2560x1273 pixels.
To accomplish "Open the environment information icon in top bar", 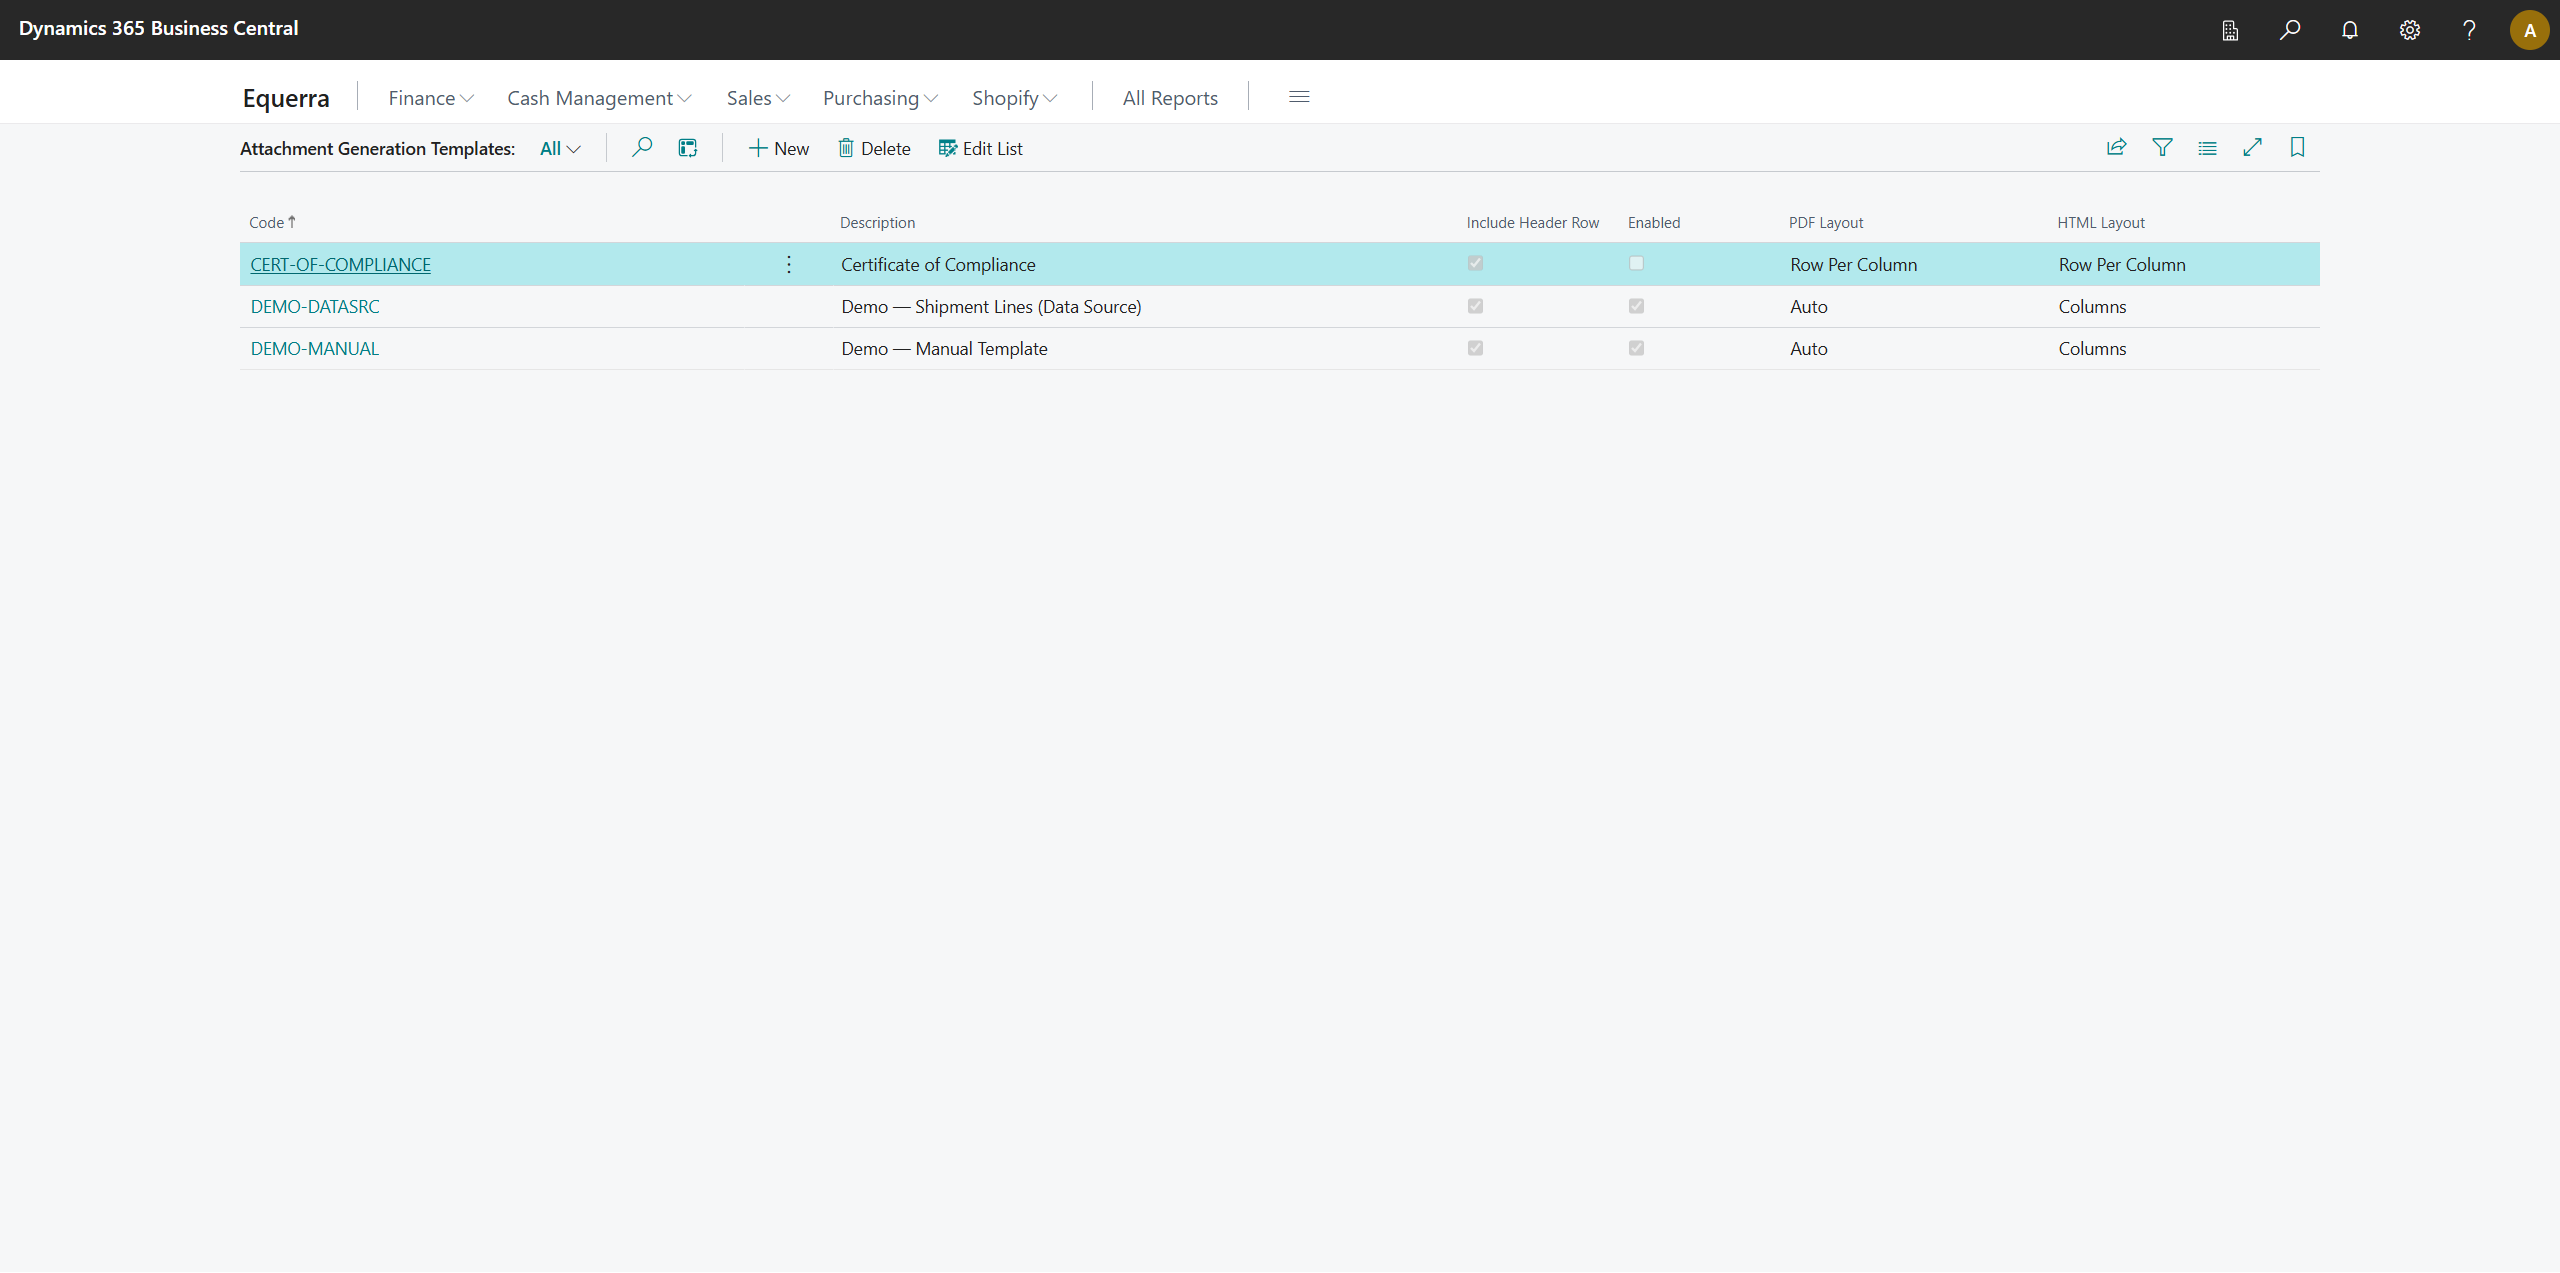I will [x=2230, y=30].
